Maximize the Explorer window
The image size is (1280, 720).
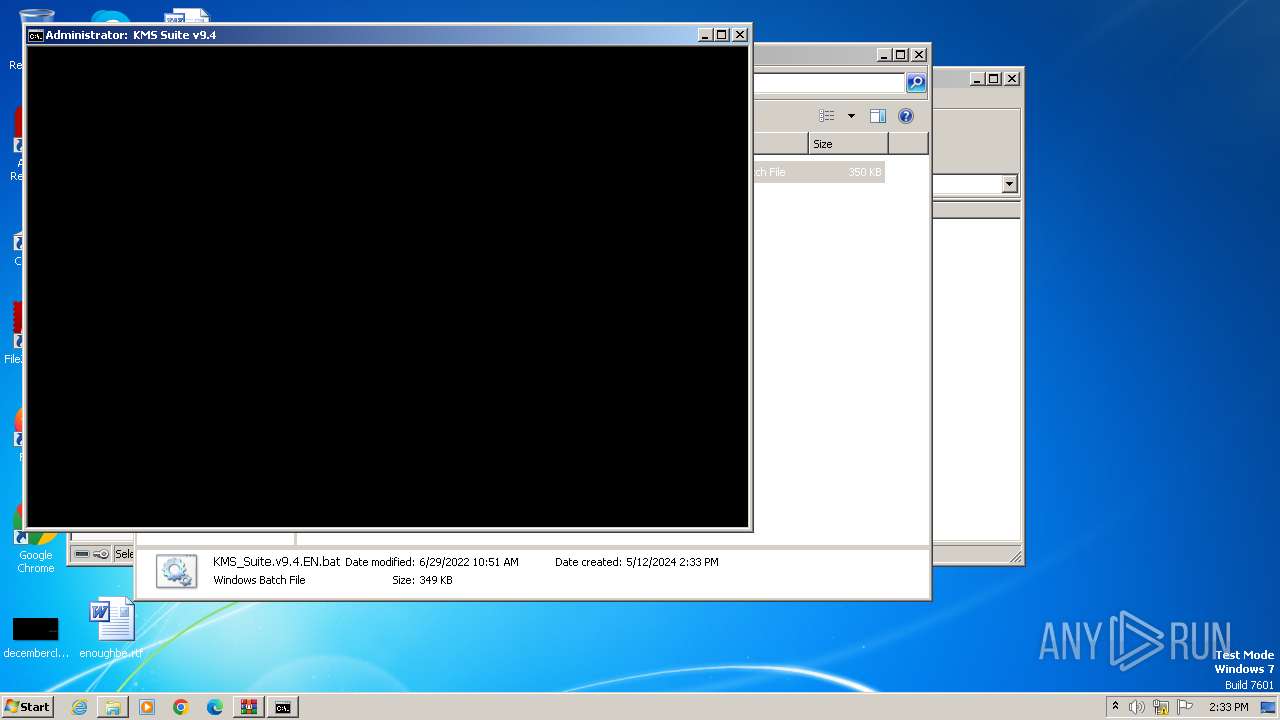point(901,55)
